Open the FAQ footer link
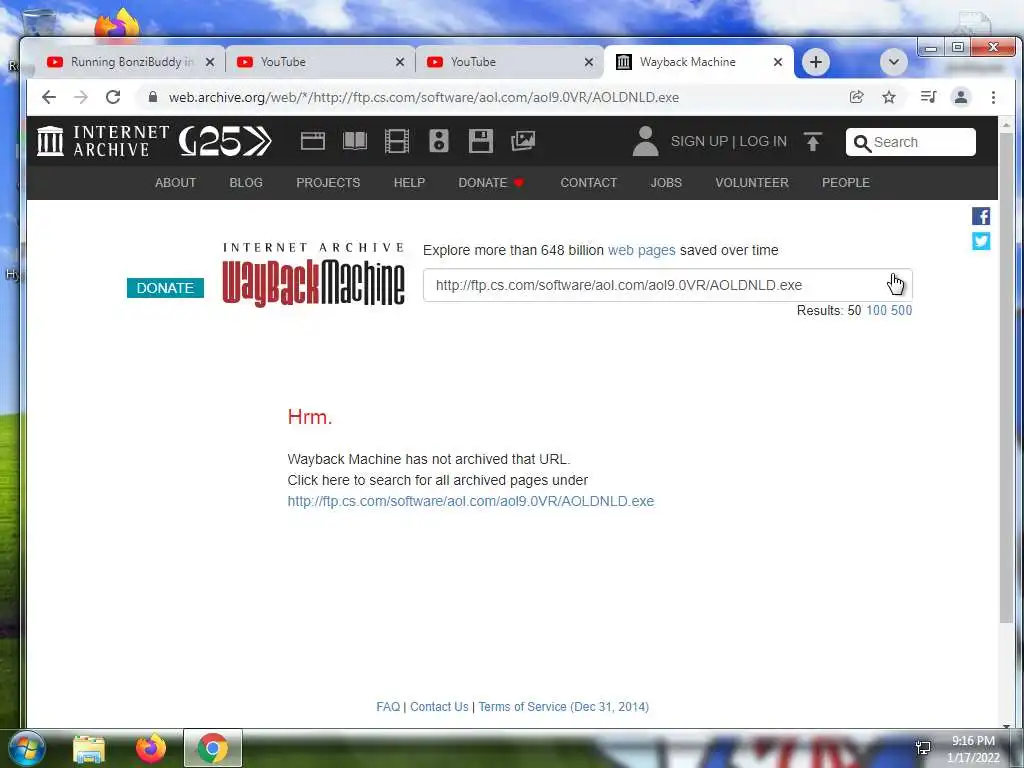This screenshot has height=768, width=1024. (388, 707)
